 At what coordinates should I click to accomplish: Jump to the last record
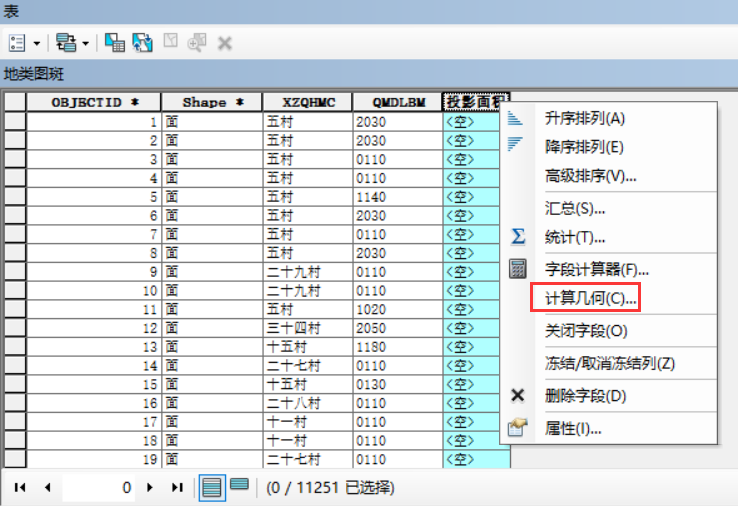[177, 487]
